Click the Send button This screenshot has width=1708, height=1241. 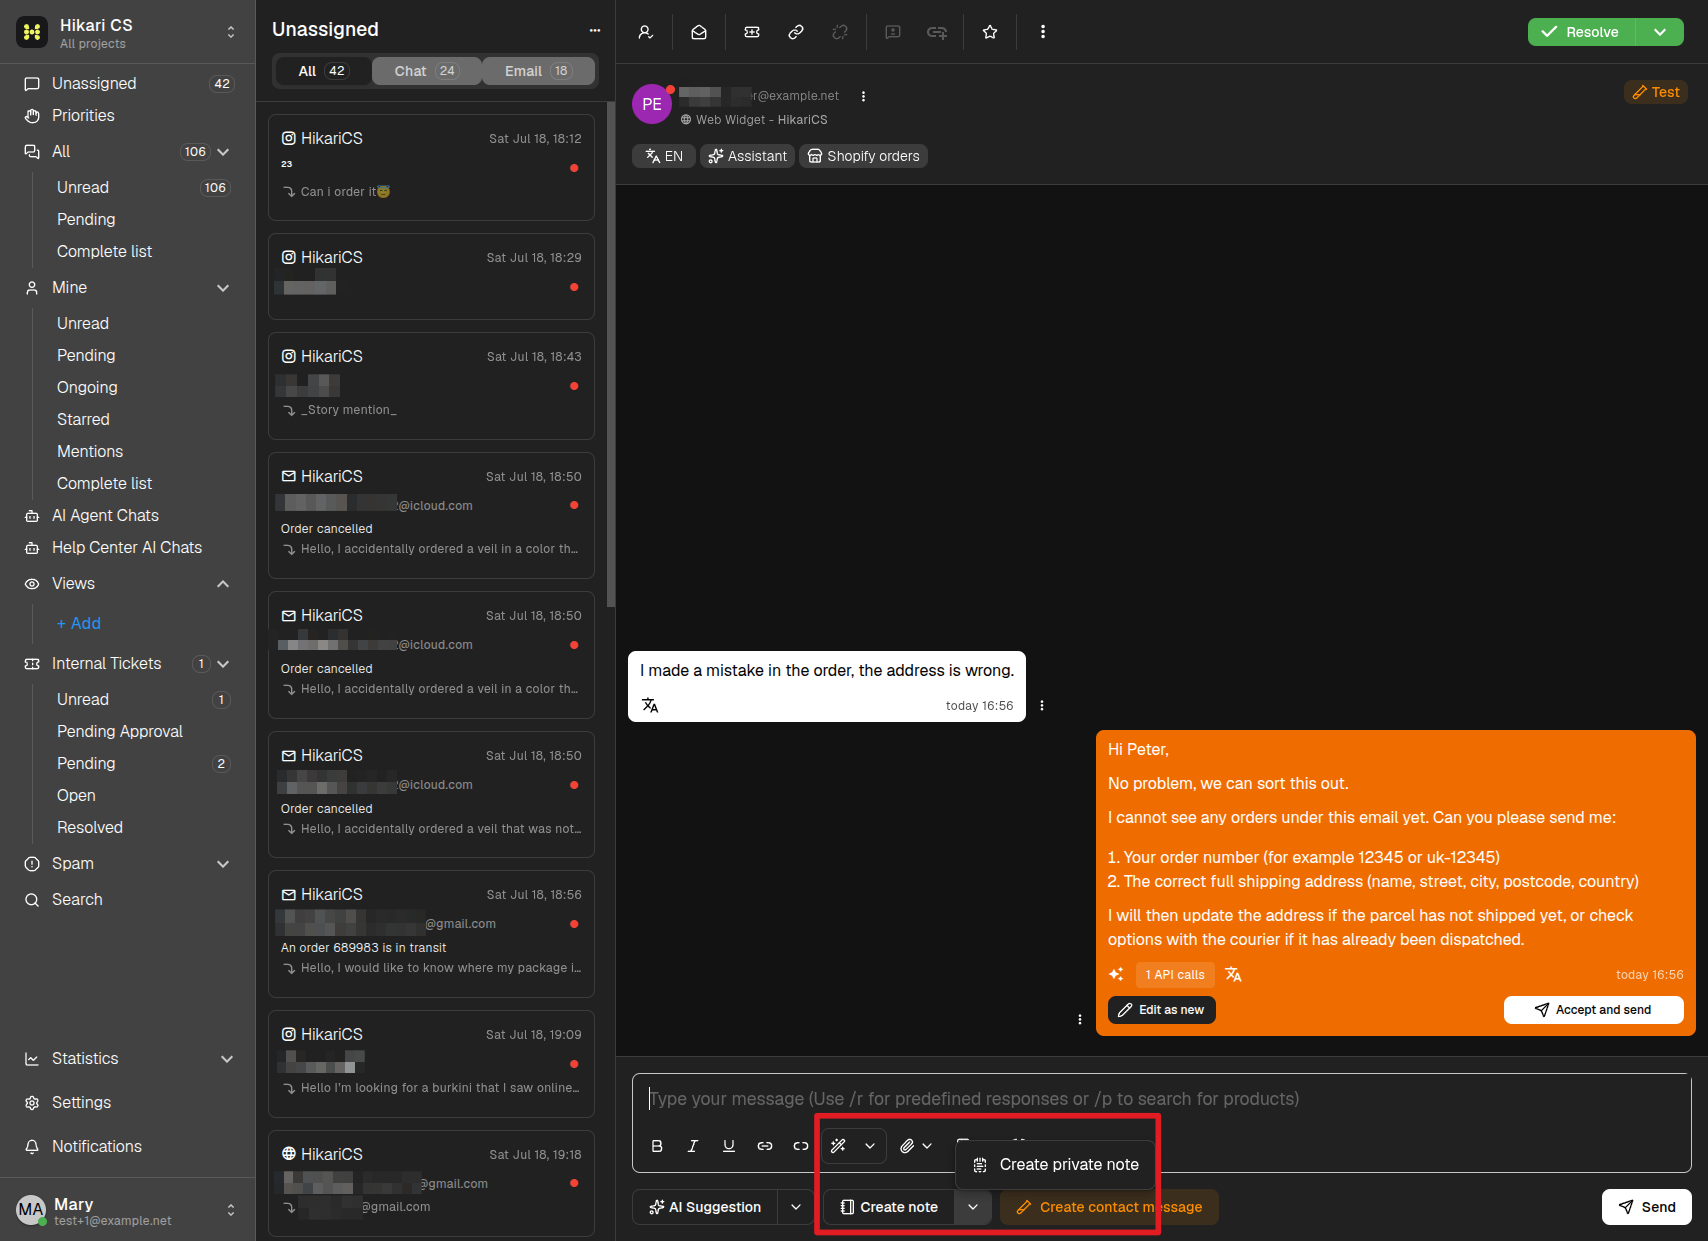[x=1647, y=1207]
